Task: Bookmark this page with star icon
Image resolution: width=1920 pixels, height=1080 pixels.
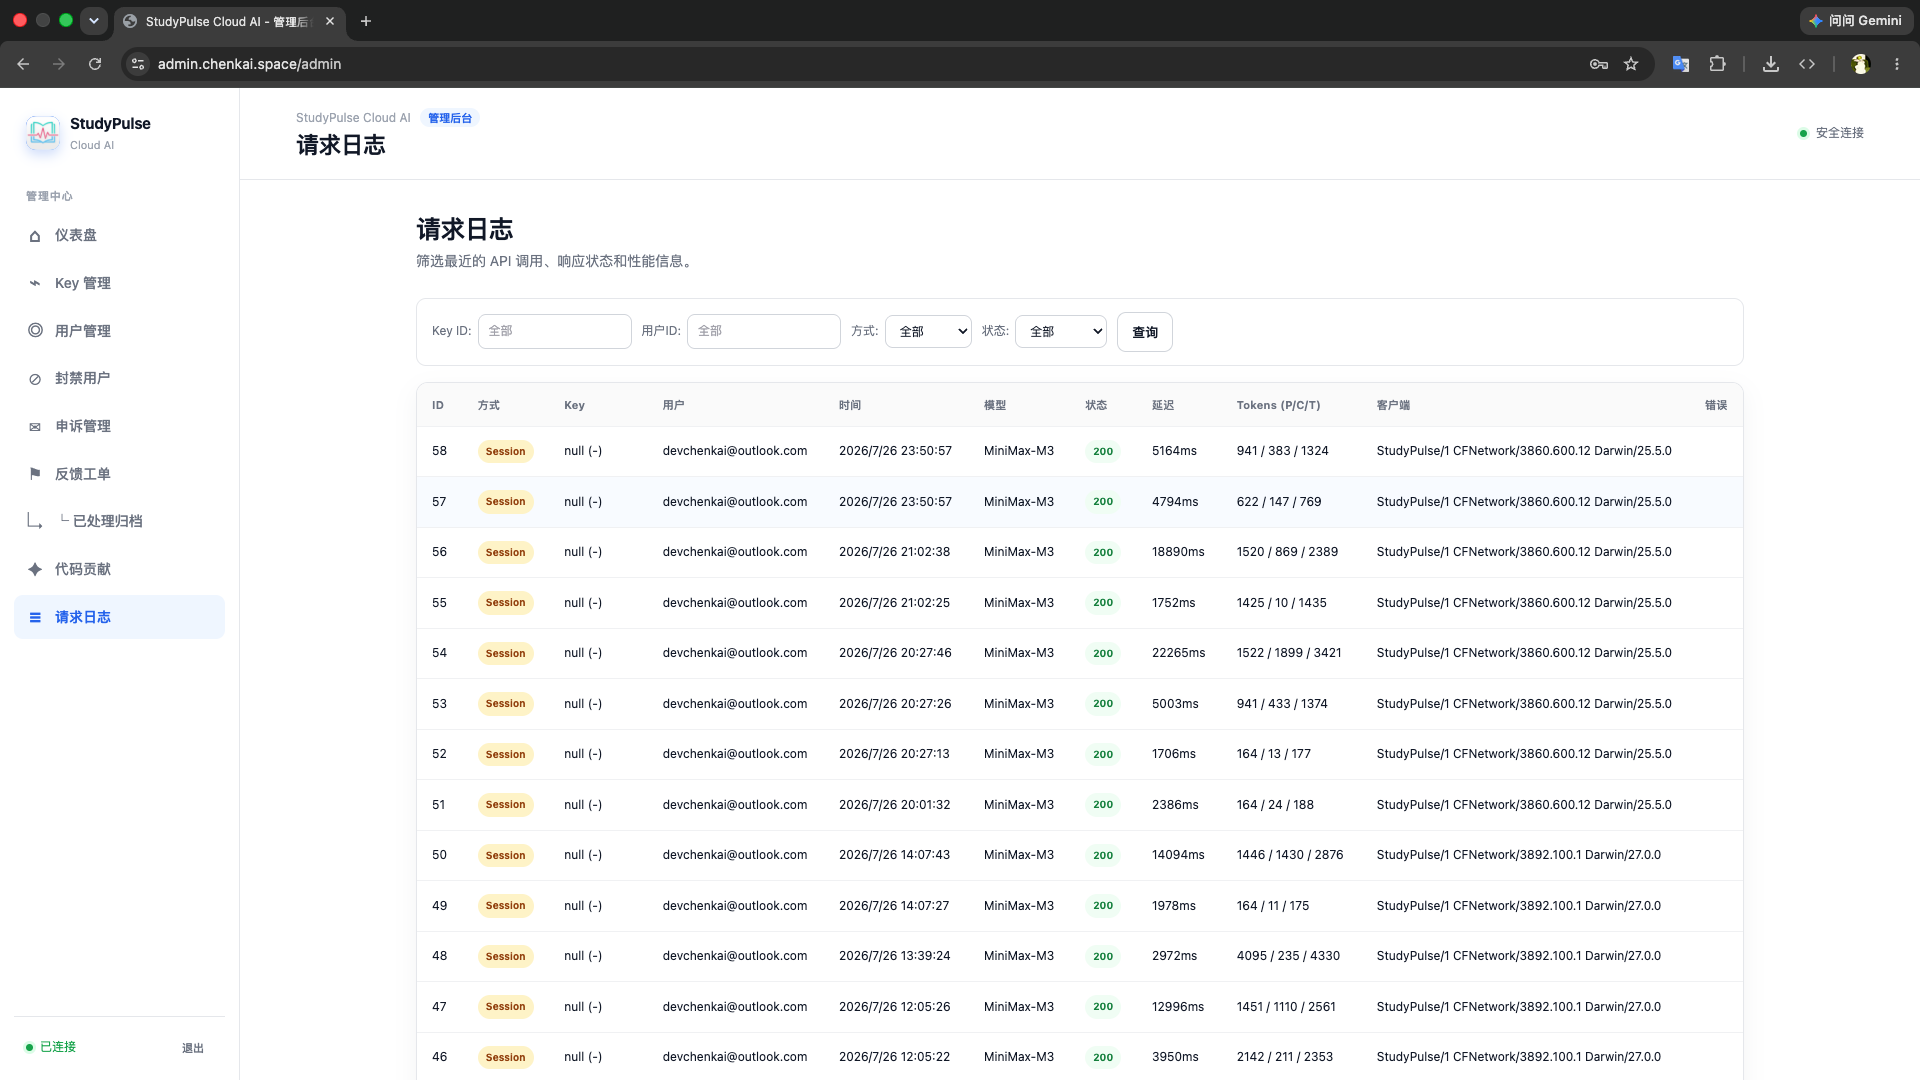Action: 1631,64
